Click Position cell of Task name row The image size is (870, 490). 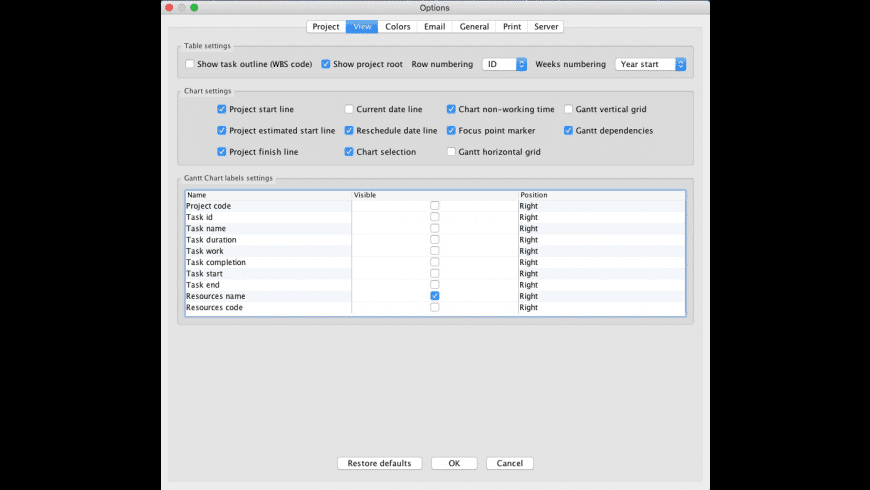coord(601,229)
